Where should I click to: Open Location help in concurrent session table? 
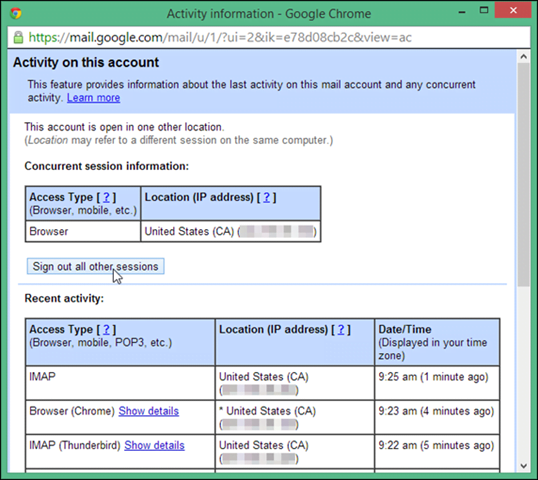(x=267, y=197)
